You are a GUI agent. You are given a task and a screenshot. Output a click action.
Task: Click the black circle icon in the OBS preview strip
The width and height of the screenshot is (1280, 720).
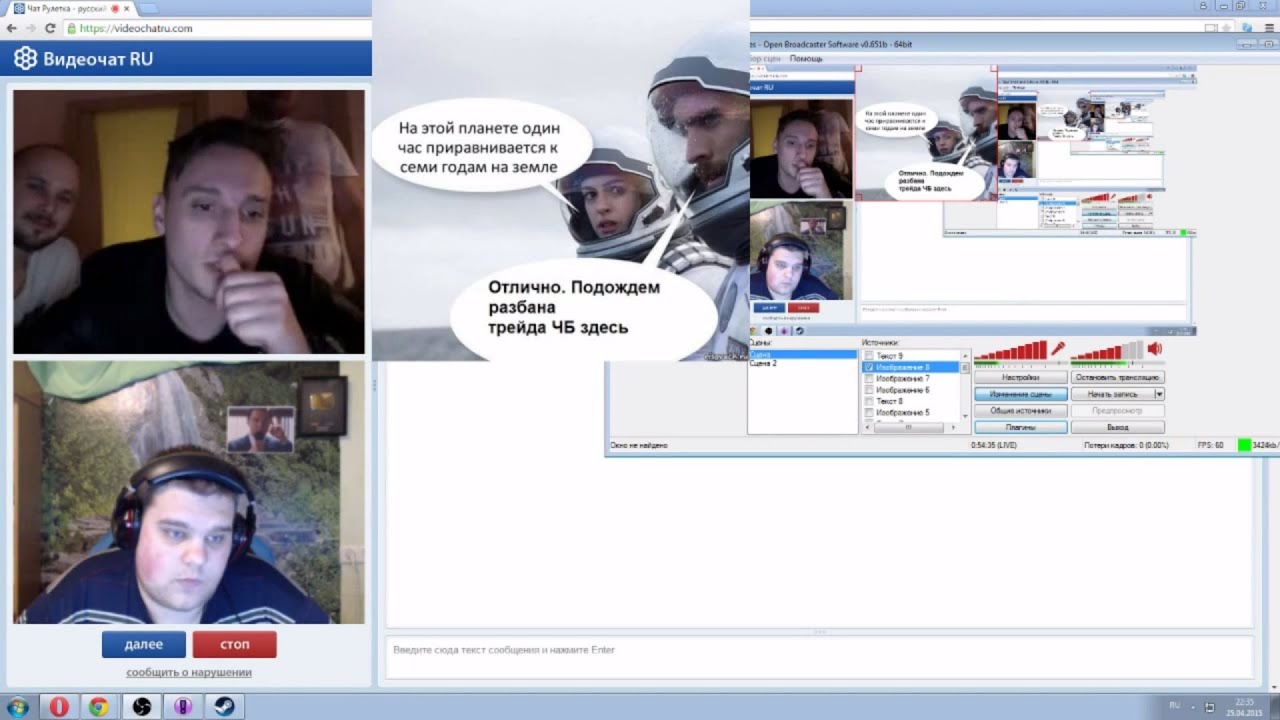coord(768,331)
